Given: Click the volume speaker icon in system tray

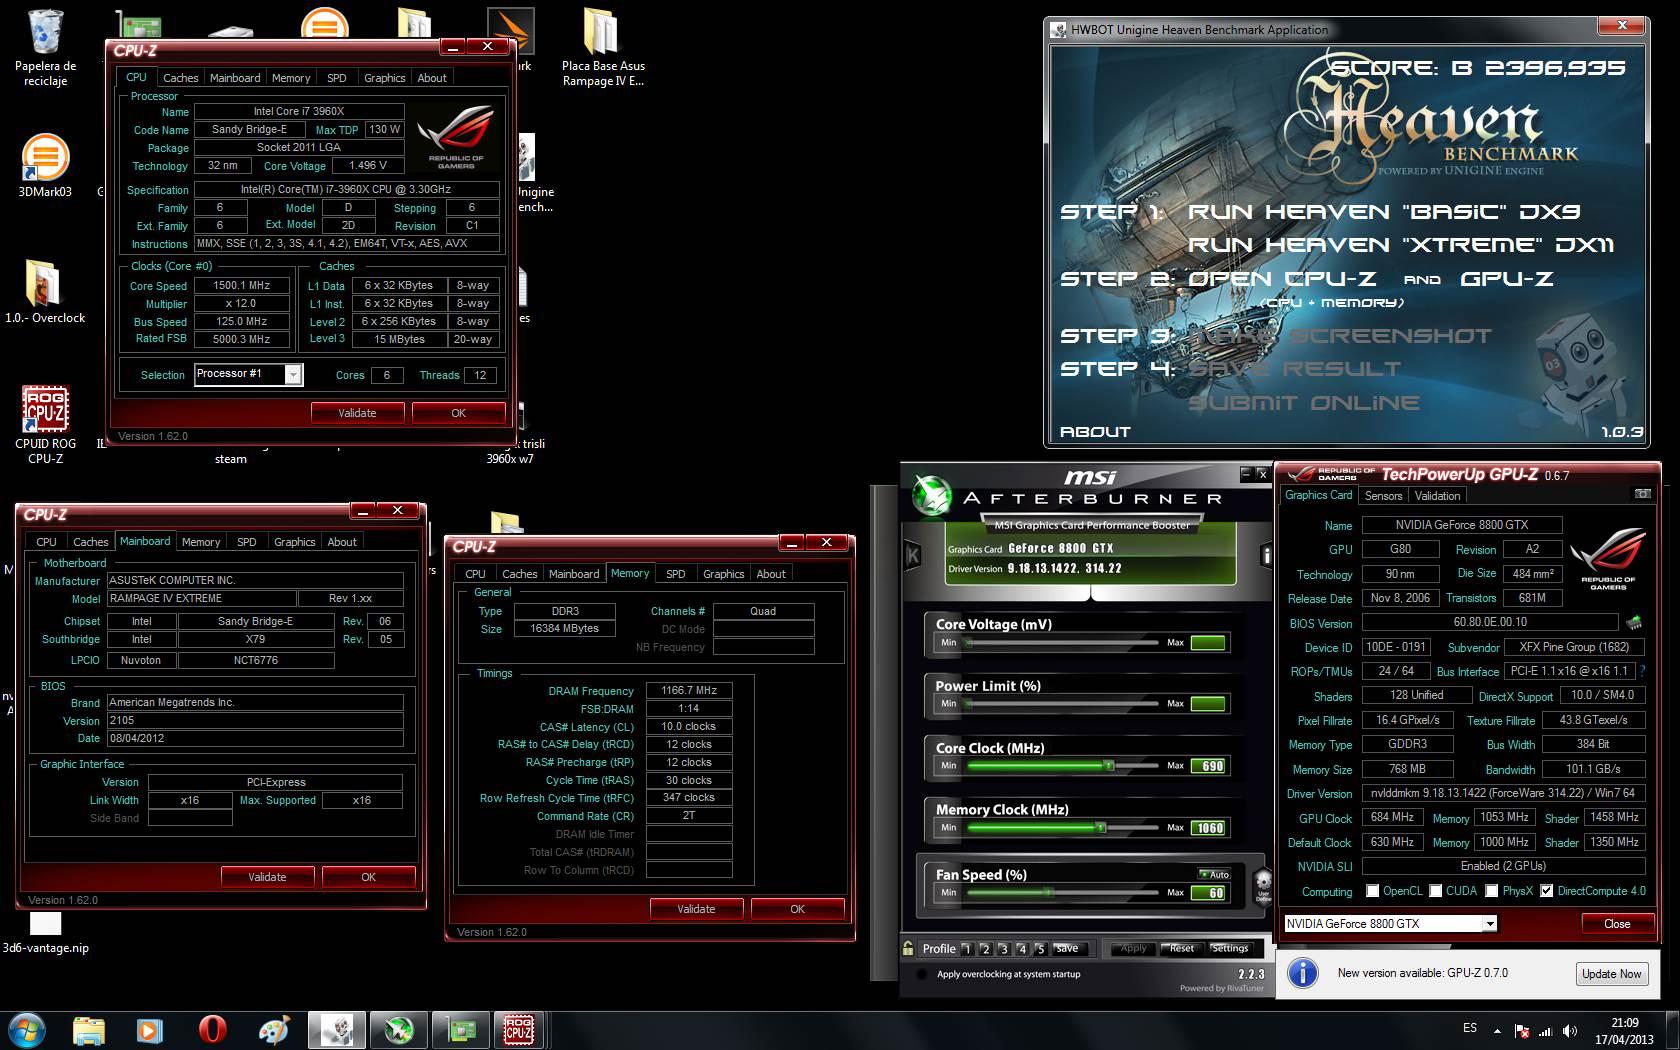Looking at the screenshot, I should click(x=1571, y=1031).
